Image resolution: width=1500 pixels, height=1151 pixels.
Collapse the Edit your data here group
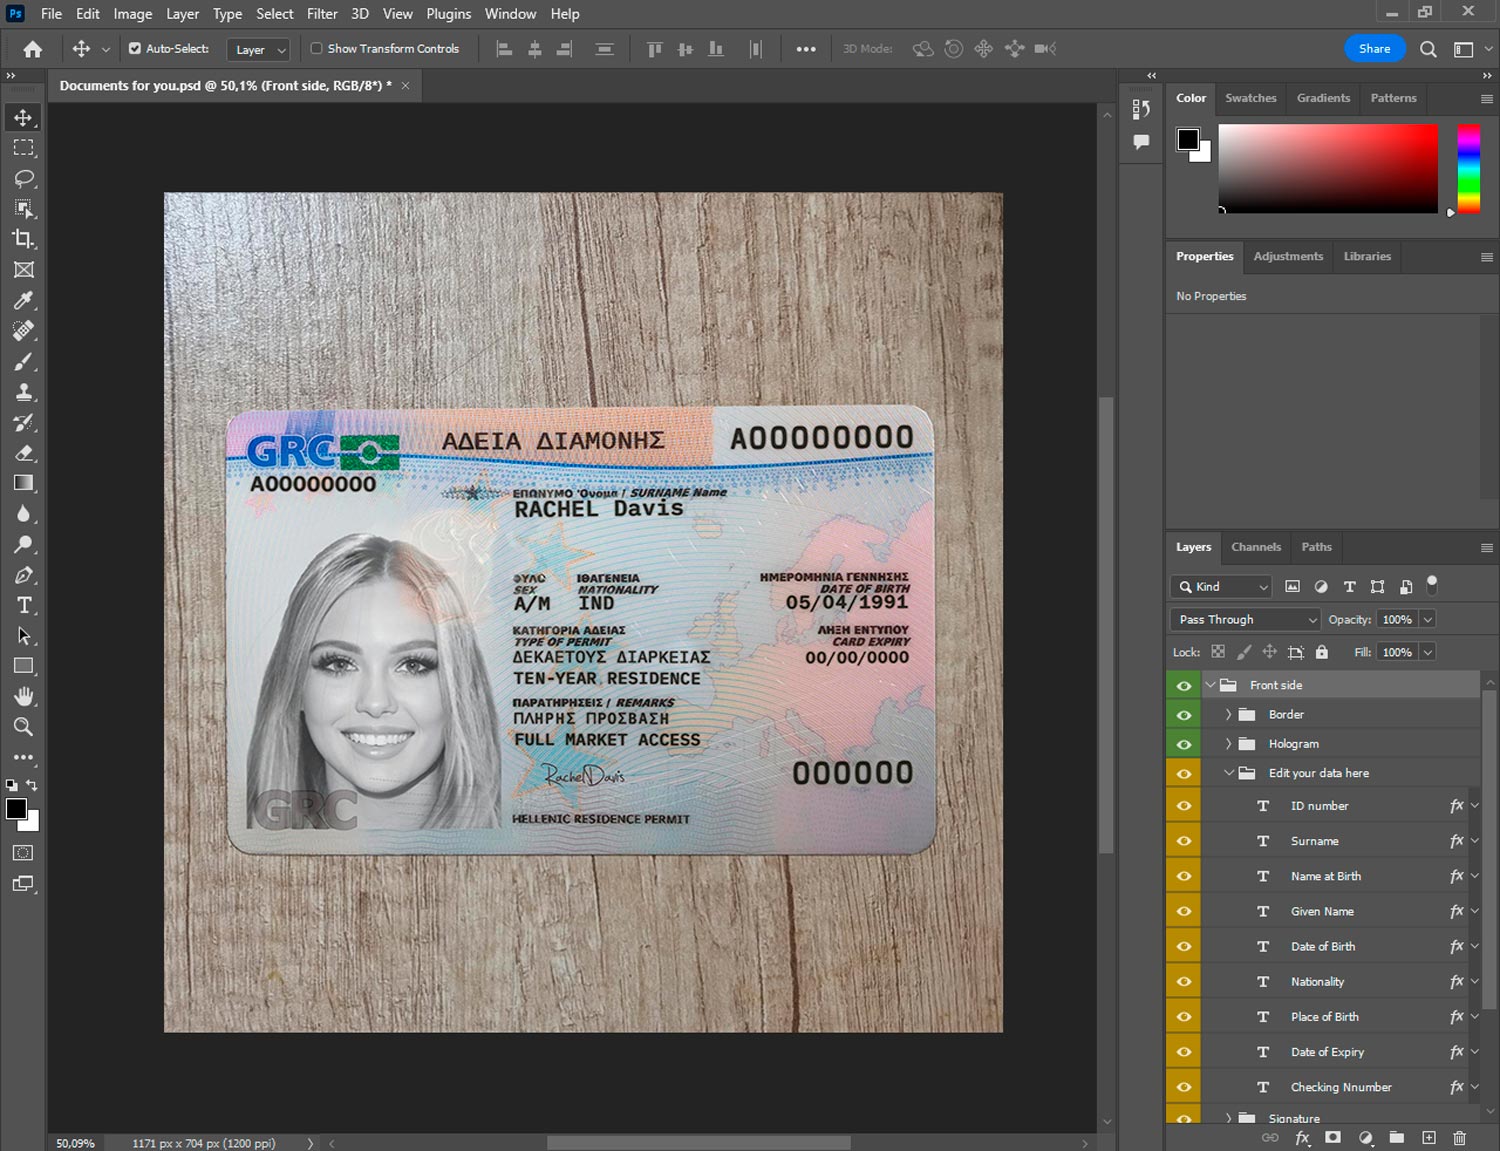[x=1229, y=772]
